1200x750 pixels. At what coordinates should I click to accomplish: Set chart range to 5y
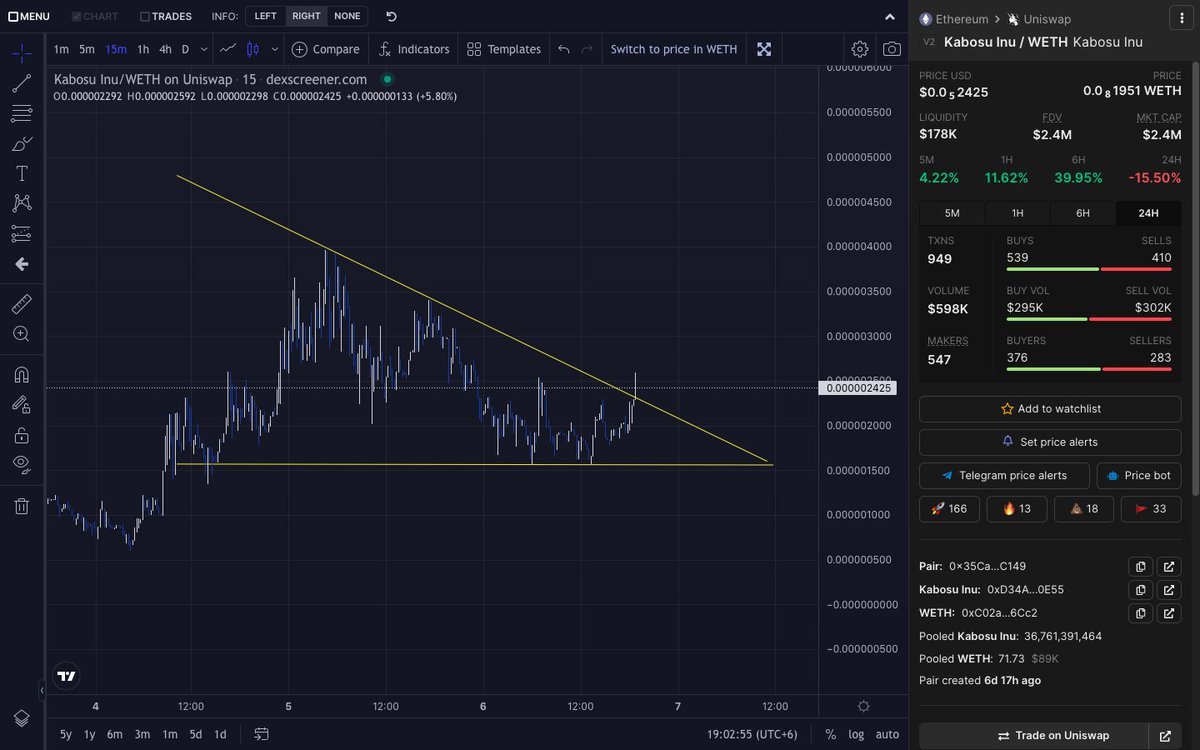(65, 734)
